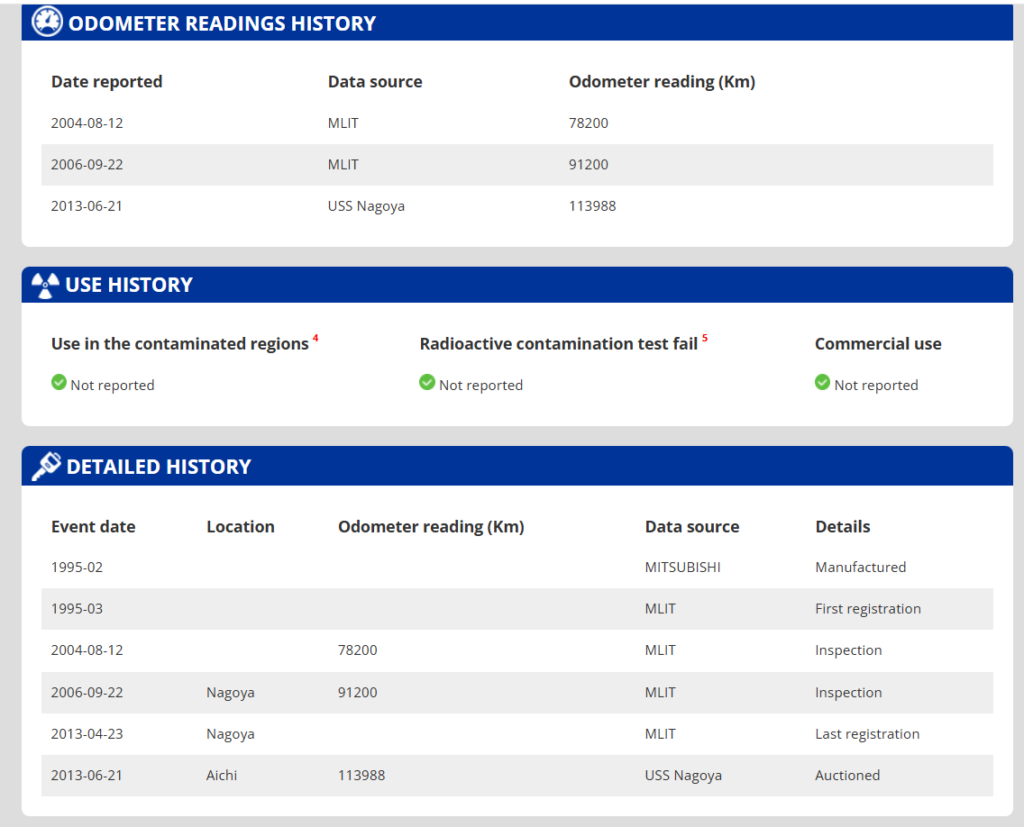Click the odometer gauge icon in header

point(47,22)
